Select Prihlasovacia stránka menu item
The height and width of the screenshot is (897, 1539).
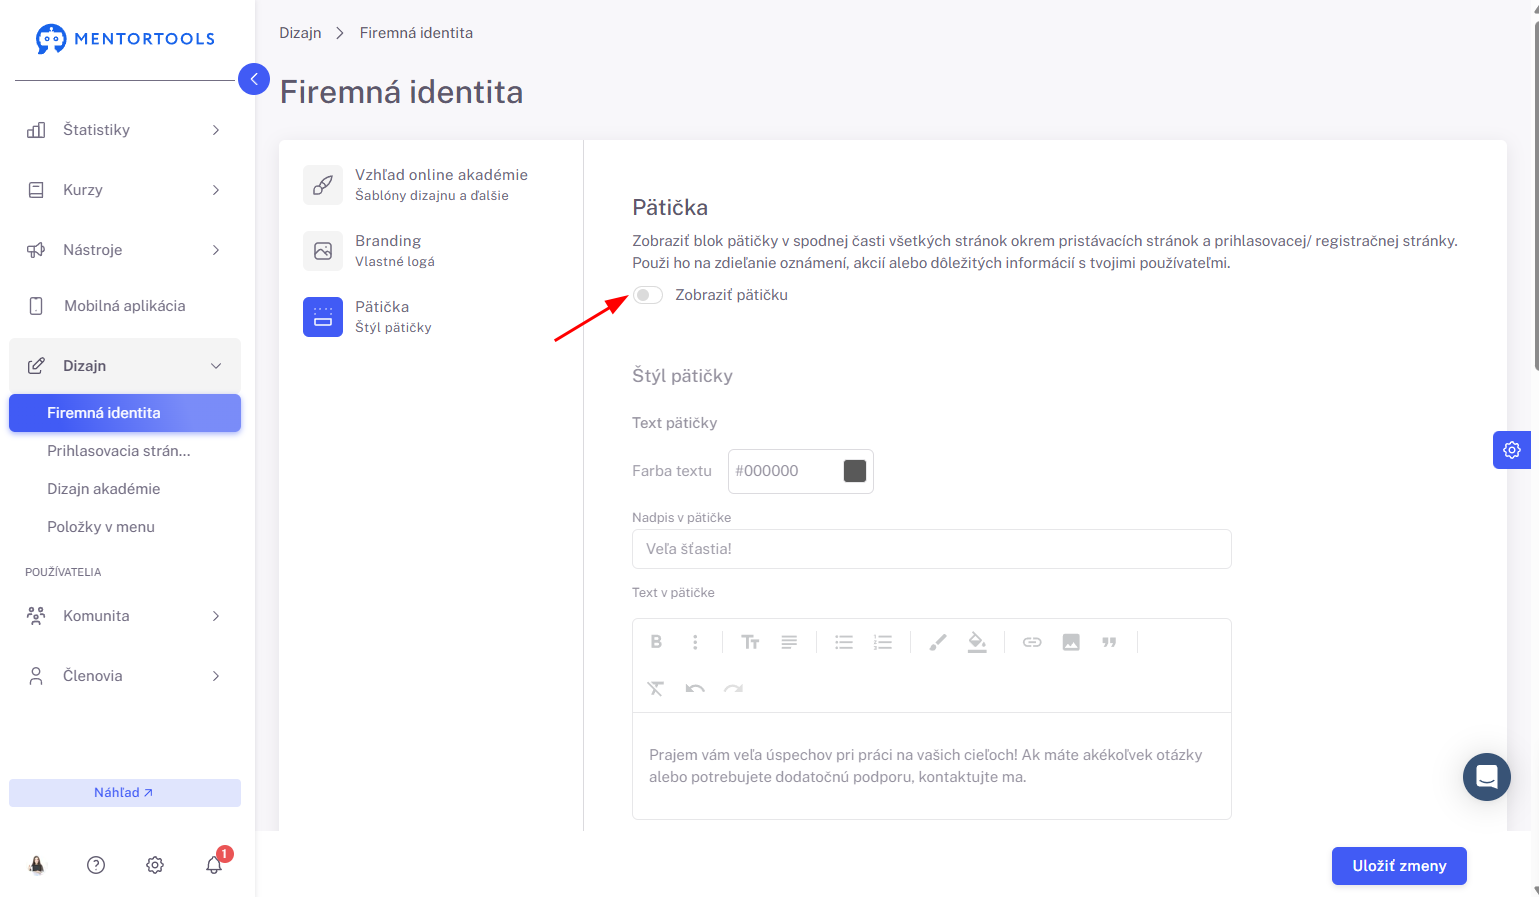(119, 451)
